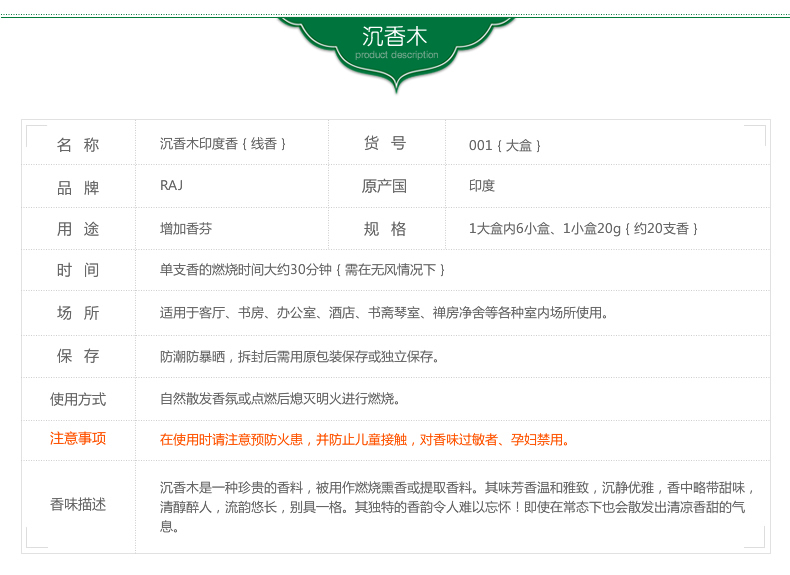Click the orange warning text starting 在使用时请注意预防火患

click(x=365, y=440)
